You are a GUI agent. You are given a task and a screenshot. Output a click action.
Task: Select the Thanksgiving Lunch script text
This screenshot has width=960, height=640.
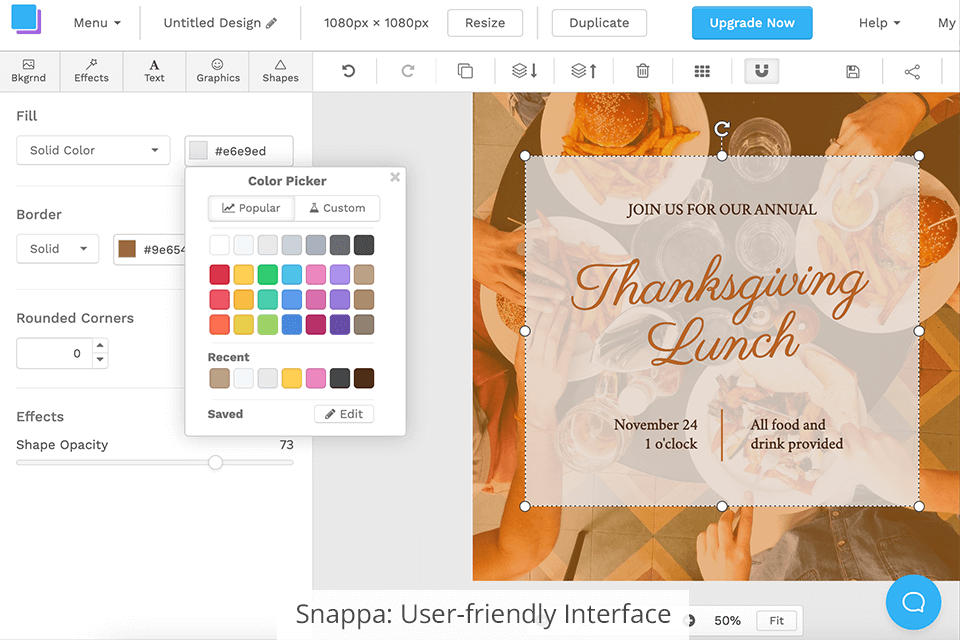point(720,312)
